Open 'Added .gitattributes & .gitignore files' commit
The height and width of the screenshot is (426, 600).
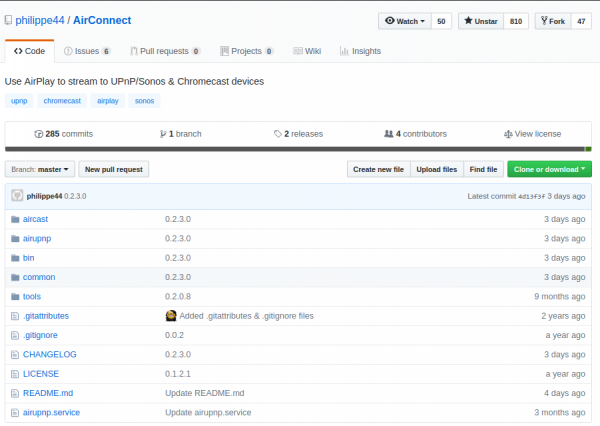click(246, 316)
